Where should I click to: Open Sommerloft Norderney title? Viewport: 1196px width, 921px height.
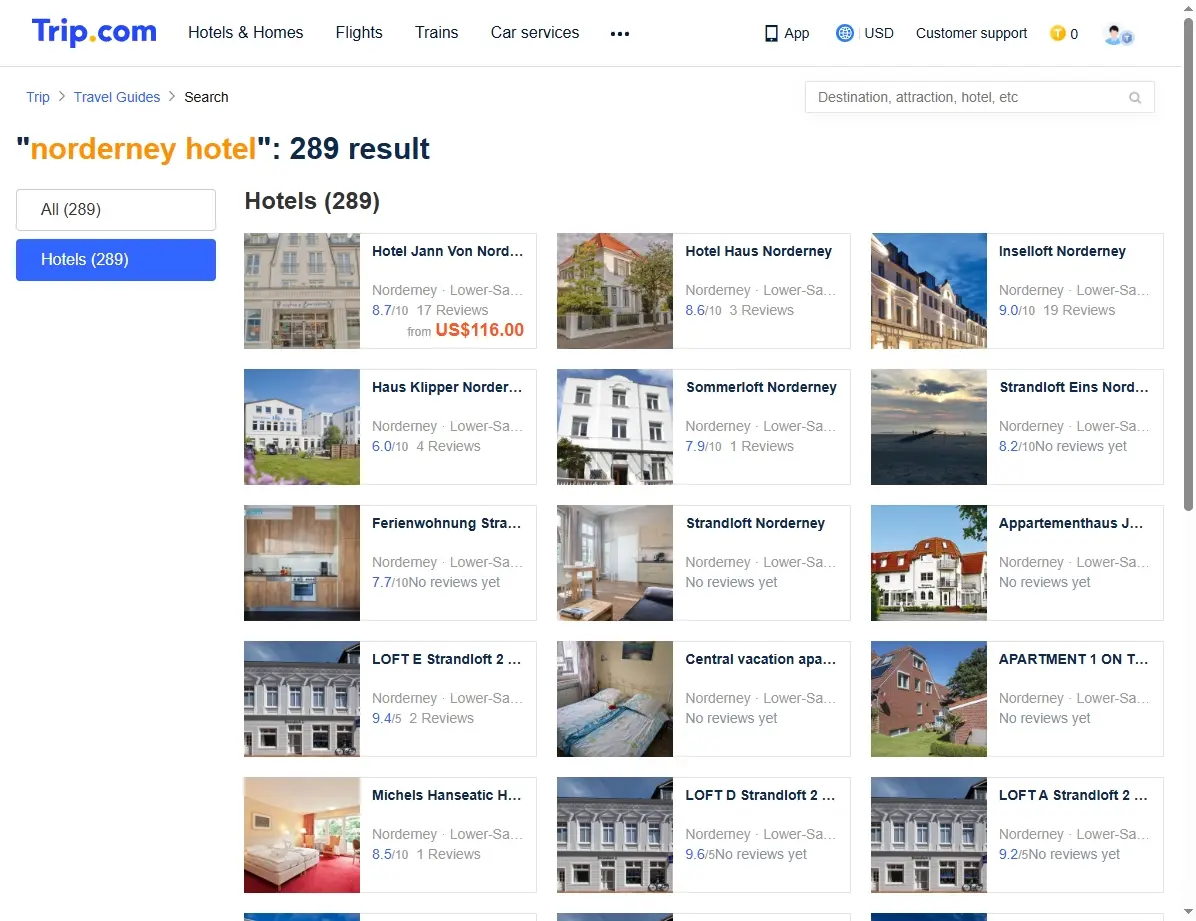[760, 387]
